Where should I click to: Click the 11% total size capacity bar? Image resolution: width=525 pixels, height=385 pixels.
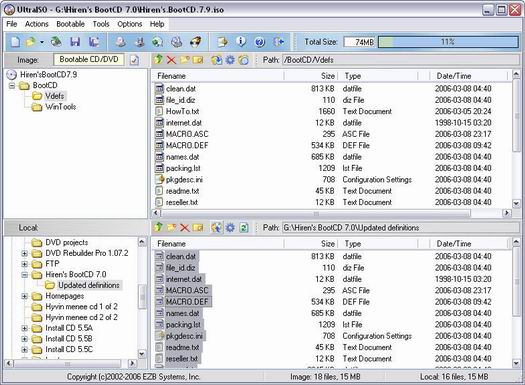pos(448,42)
